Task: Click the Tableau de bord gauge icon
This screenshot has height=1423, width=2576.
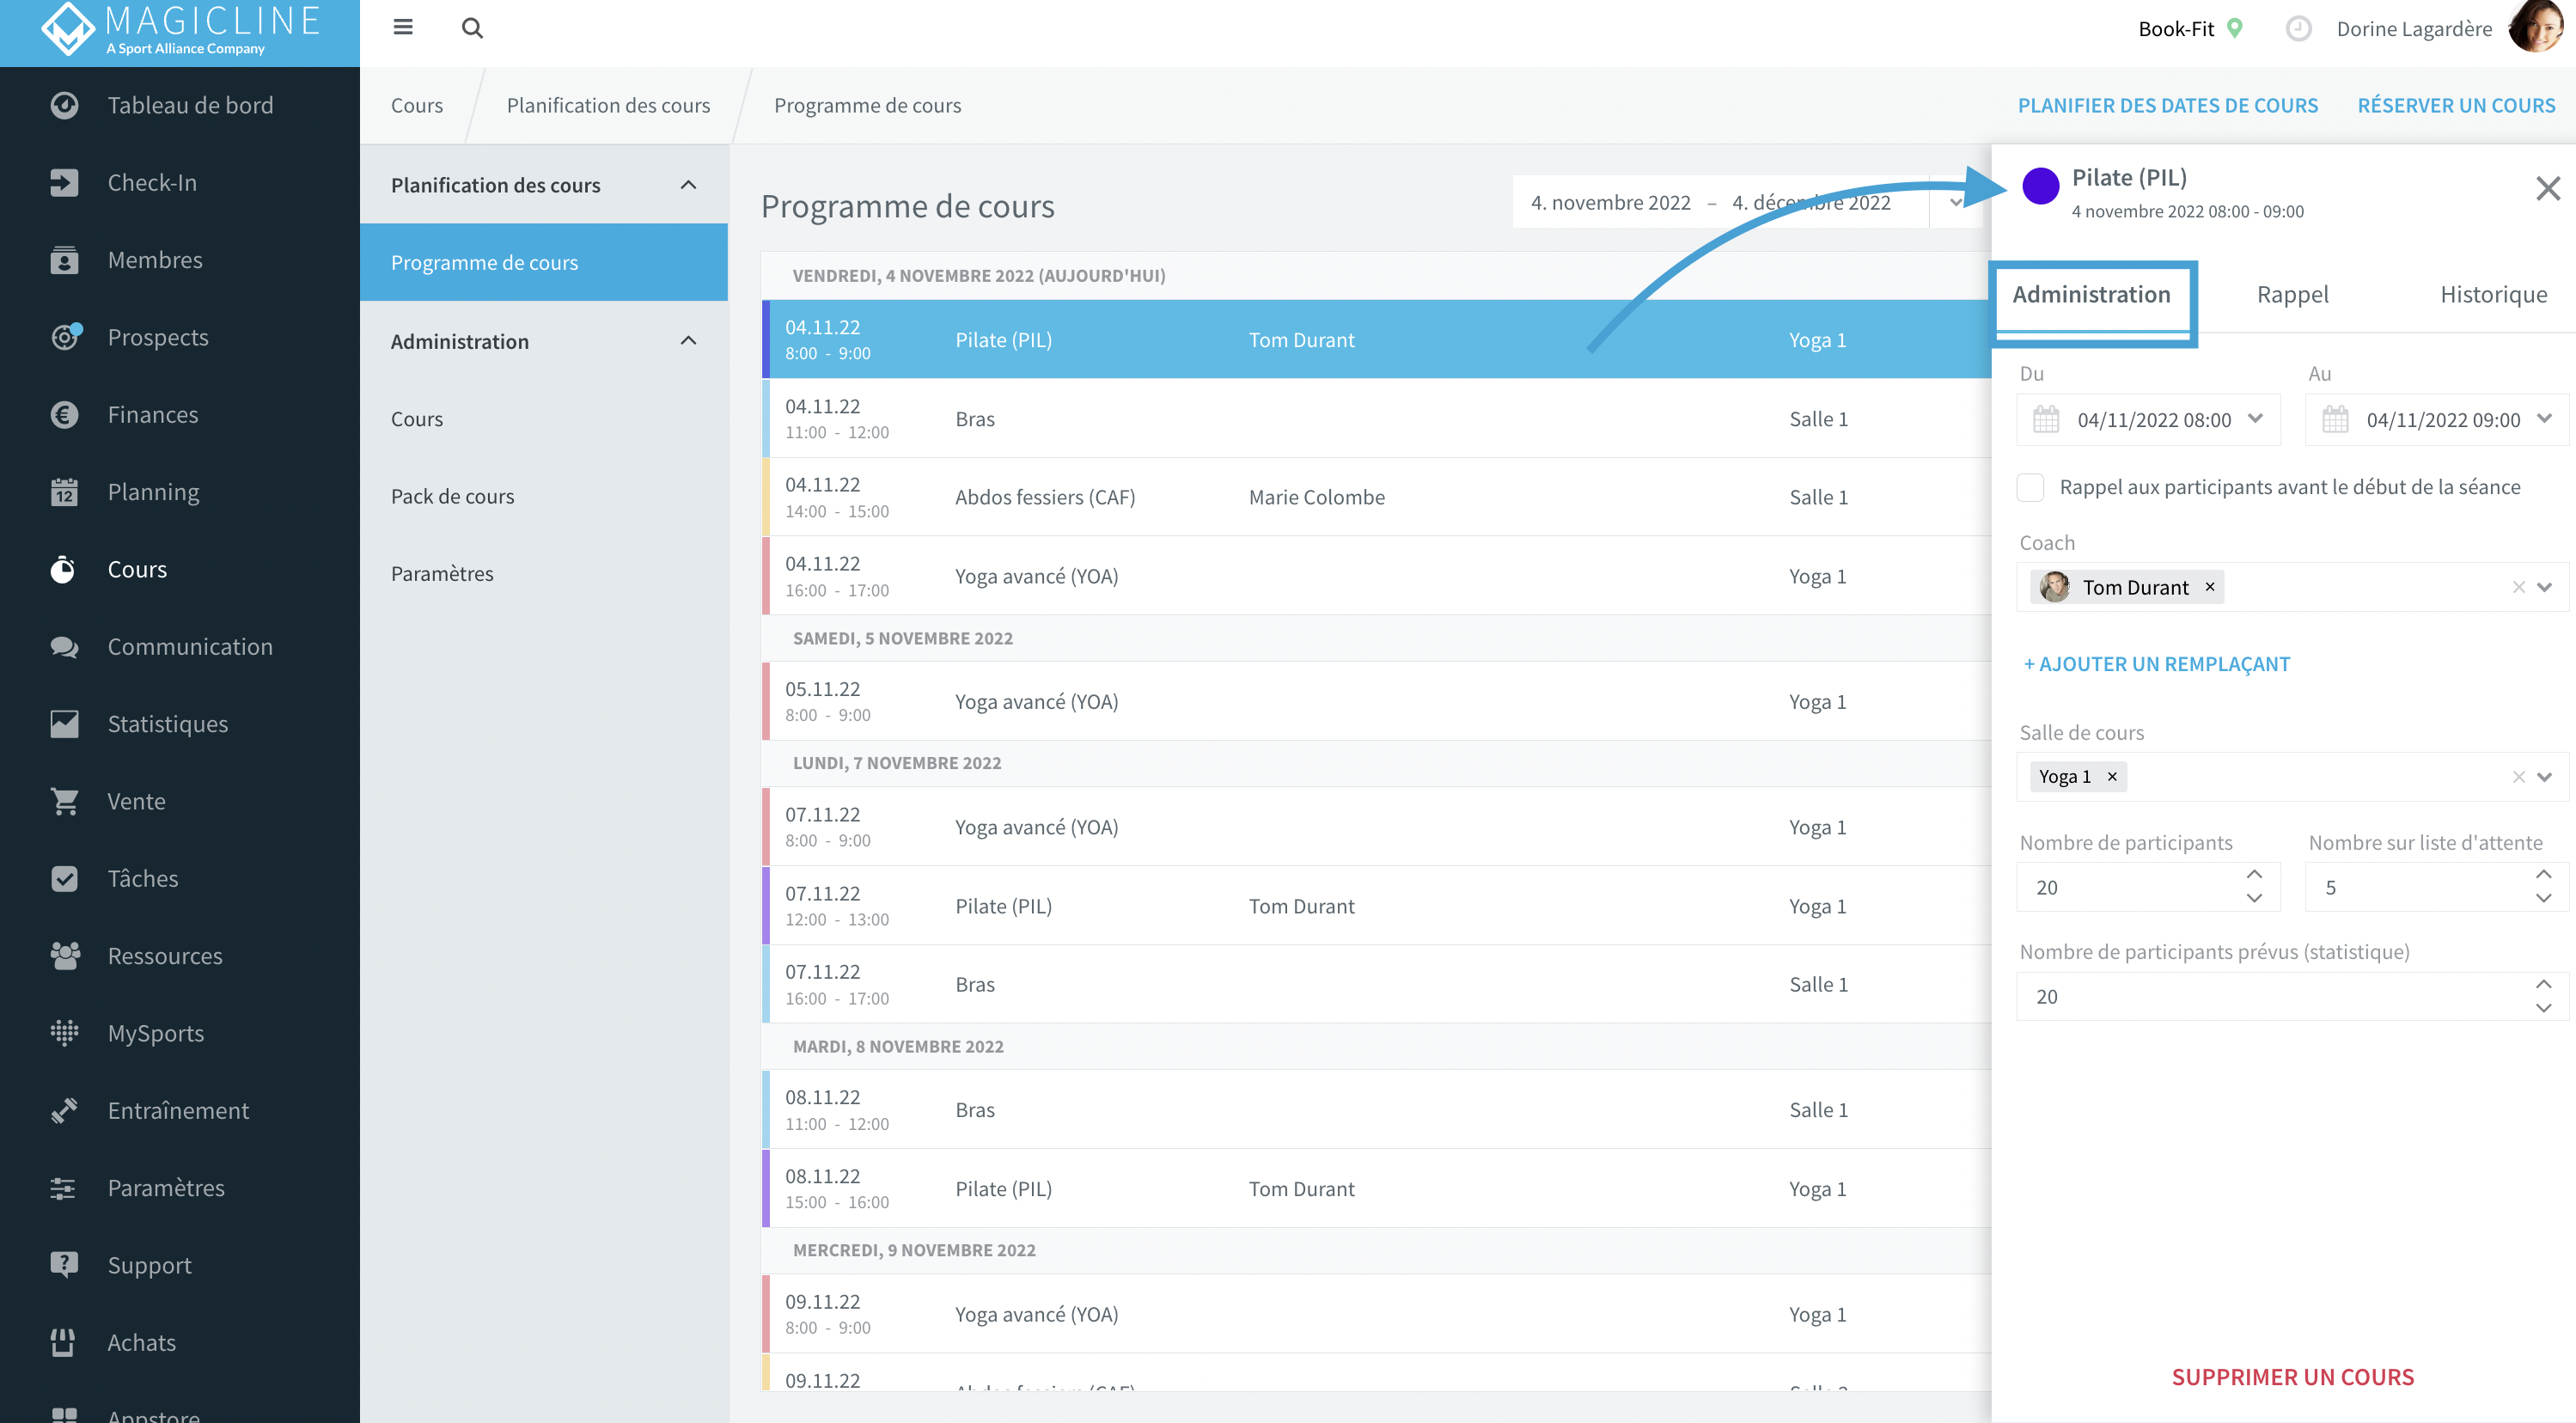Action: pos(64,105)
